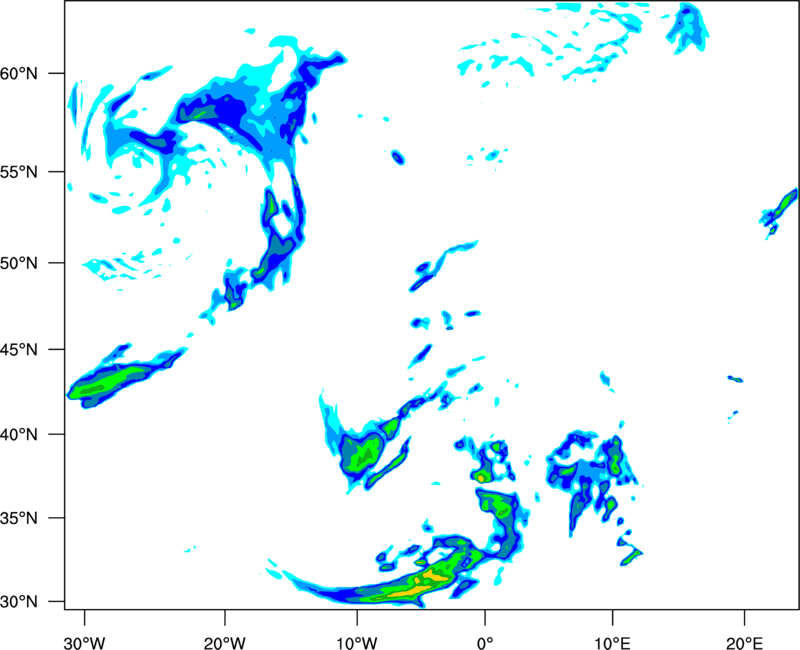Click the 0° longitude label
Viewport: 800px width, 650px height.
pyautogui.click(x=485, y=643)
